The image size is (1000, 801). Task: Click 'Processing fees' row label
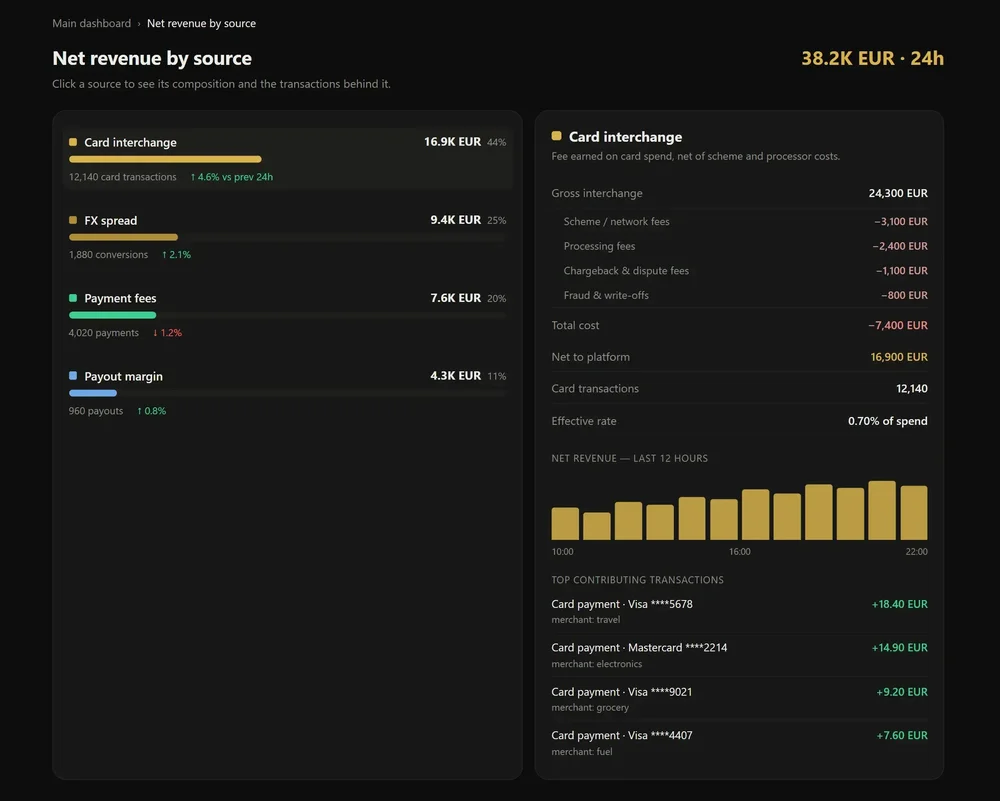point(599,246)
